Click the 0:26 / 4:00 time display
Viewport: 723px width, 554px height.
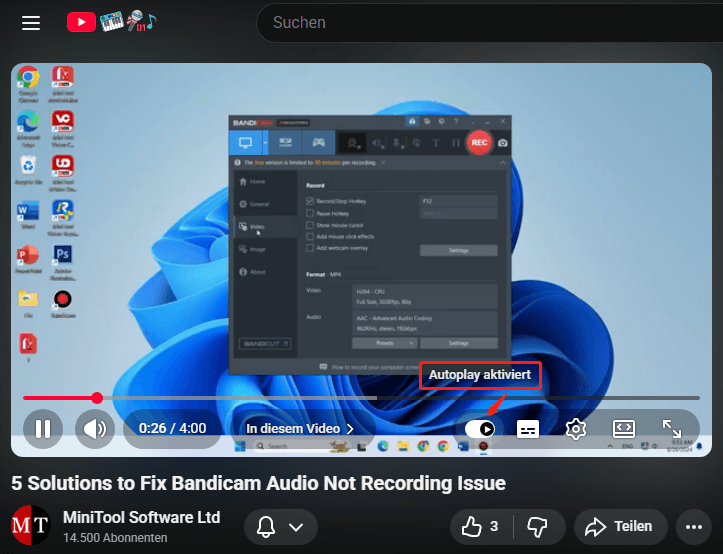172,429
